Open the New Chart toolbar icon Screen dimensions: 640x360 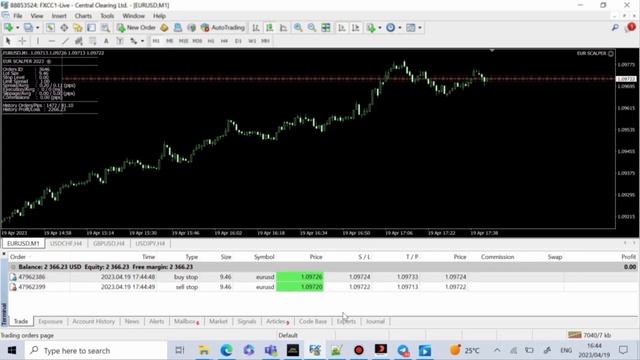8,28
